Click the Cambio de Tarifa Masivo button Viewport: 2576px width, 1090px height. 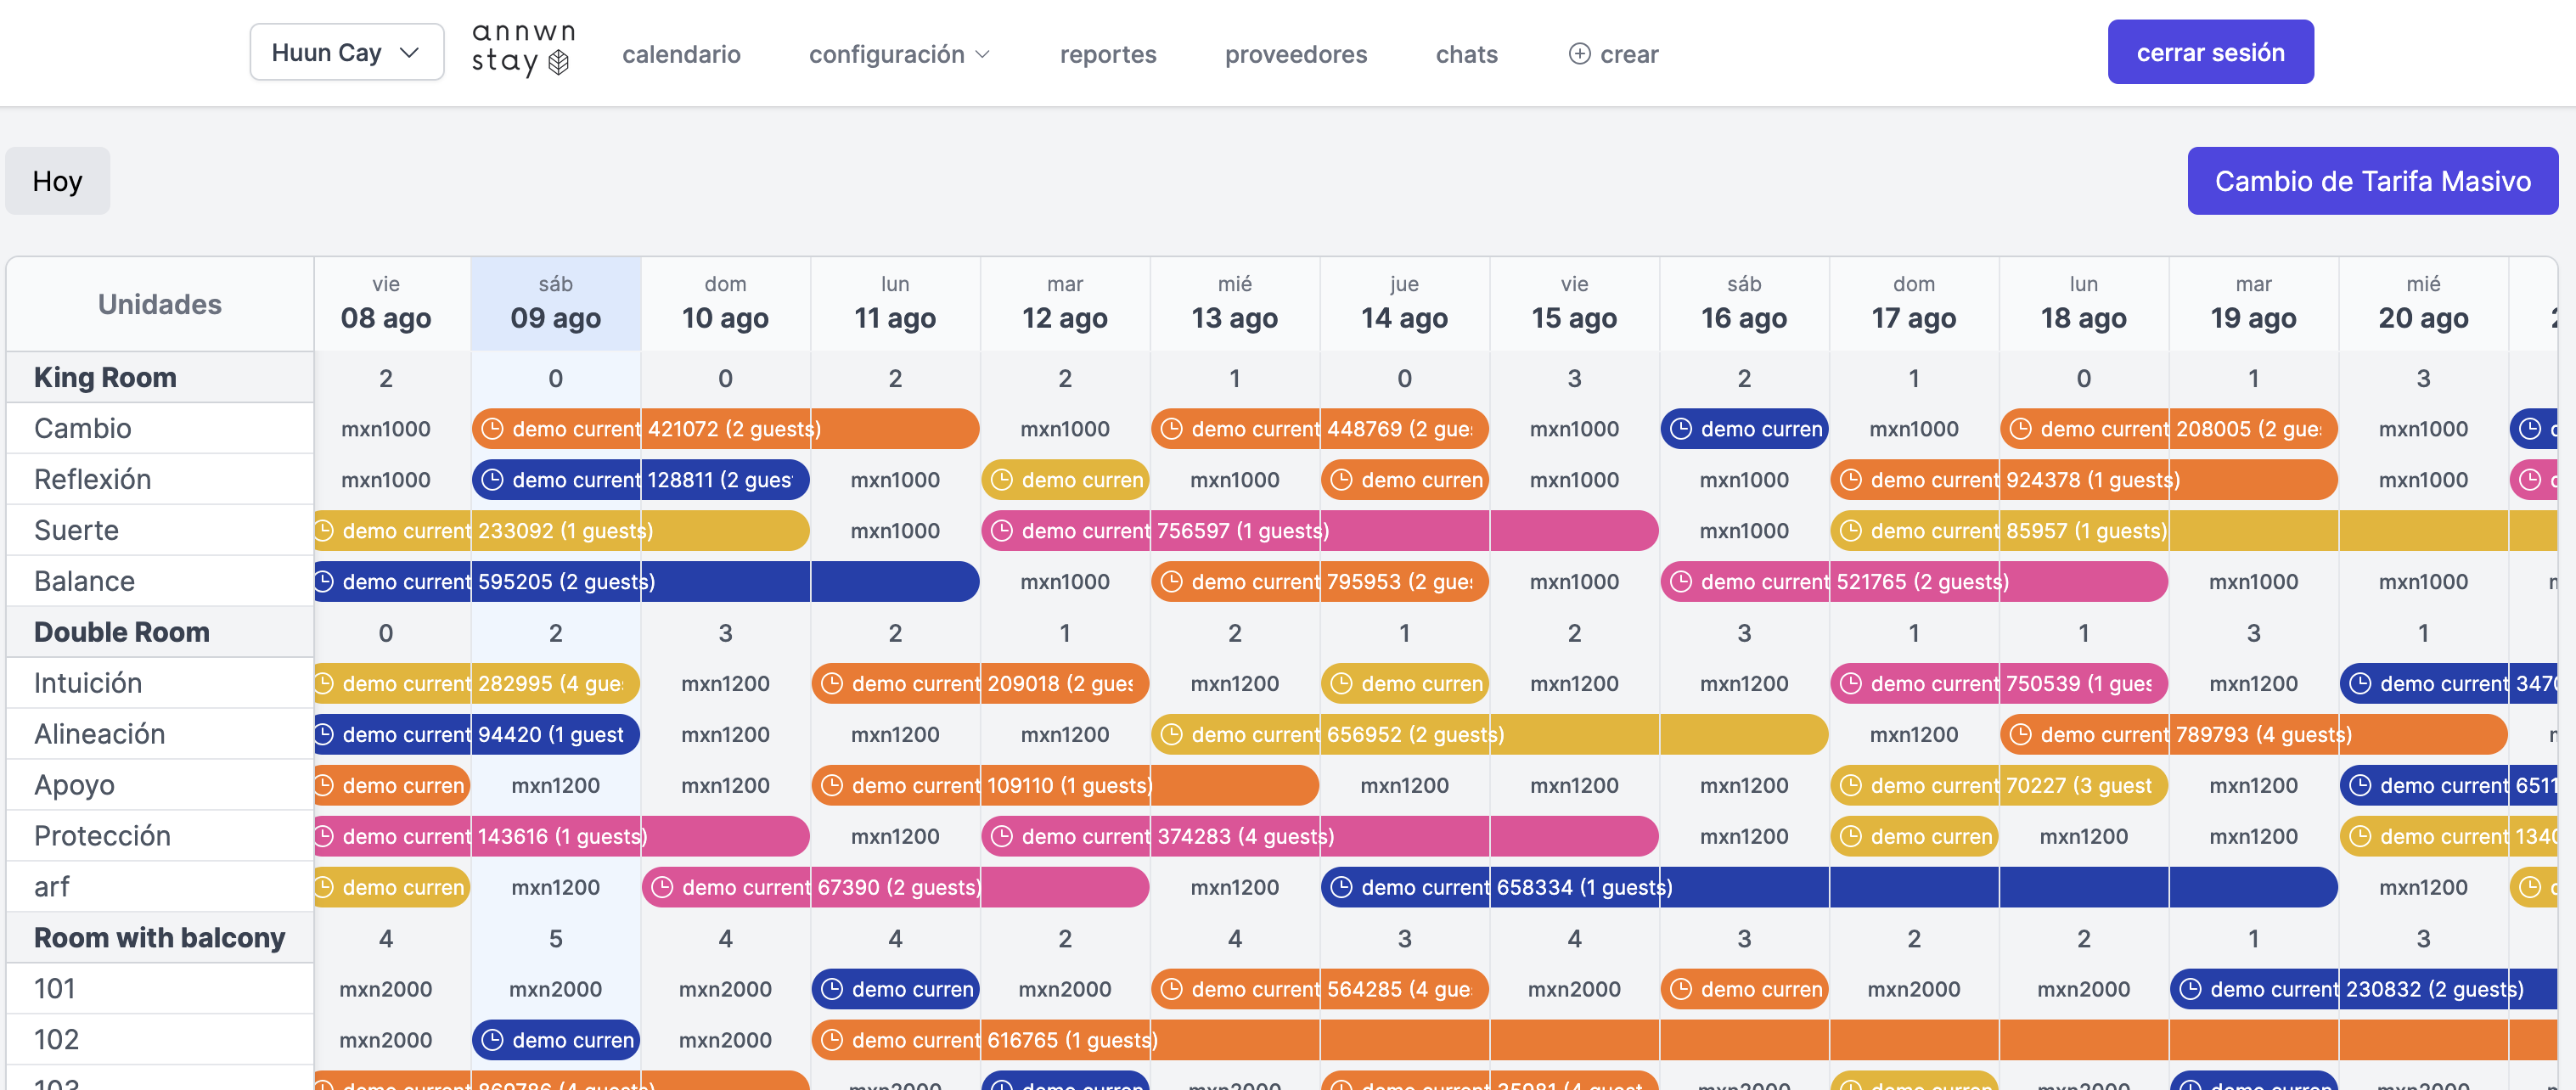2372,181
